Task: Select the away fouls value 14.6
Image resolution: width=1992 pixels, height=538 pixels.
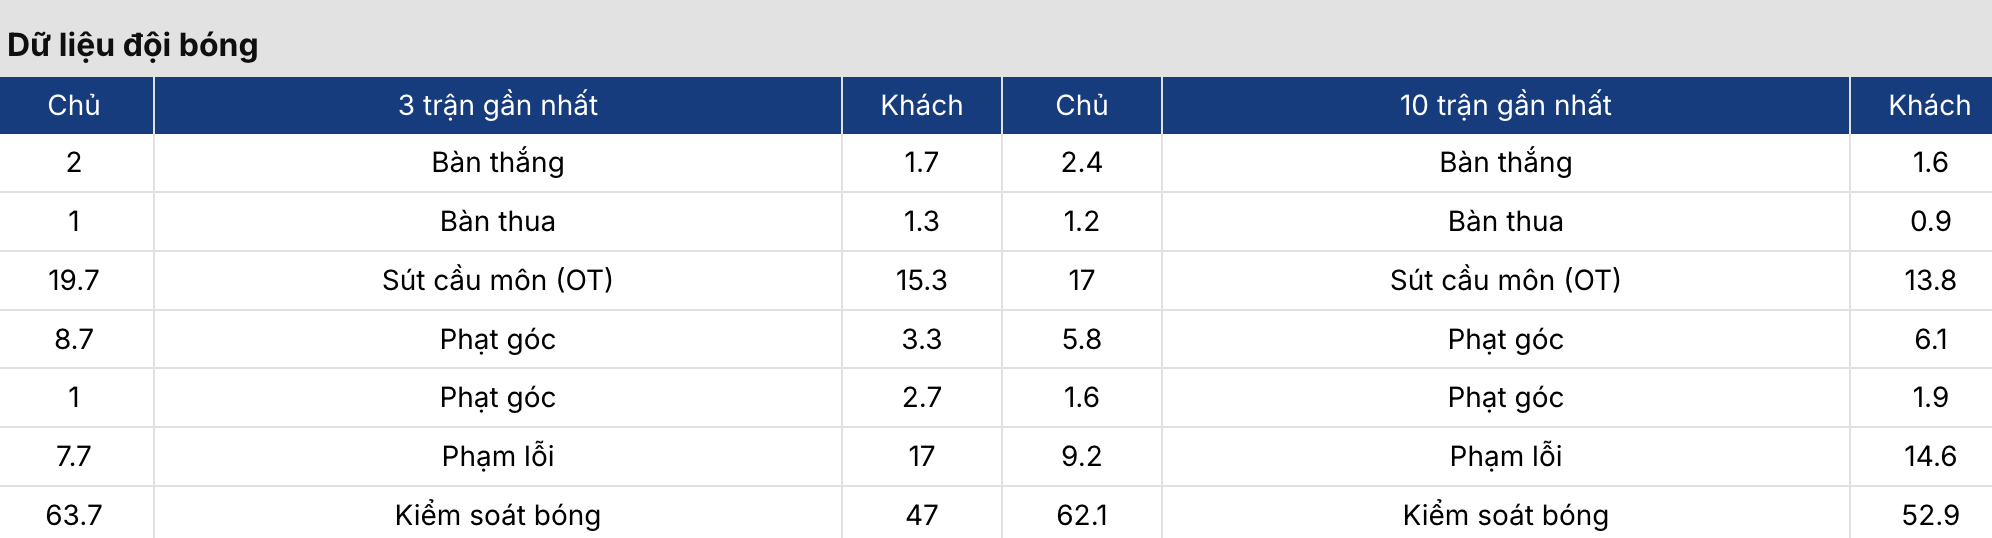Action: pyautogui.click(x=1930, y=456)
